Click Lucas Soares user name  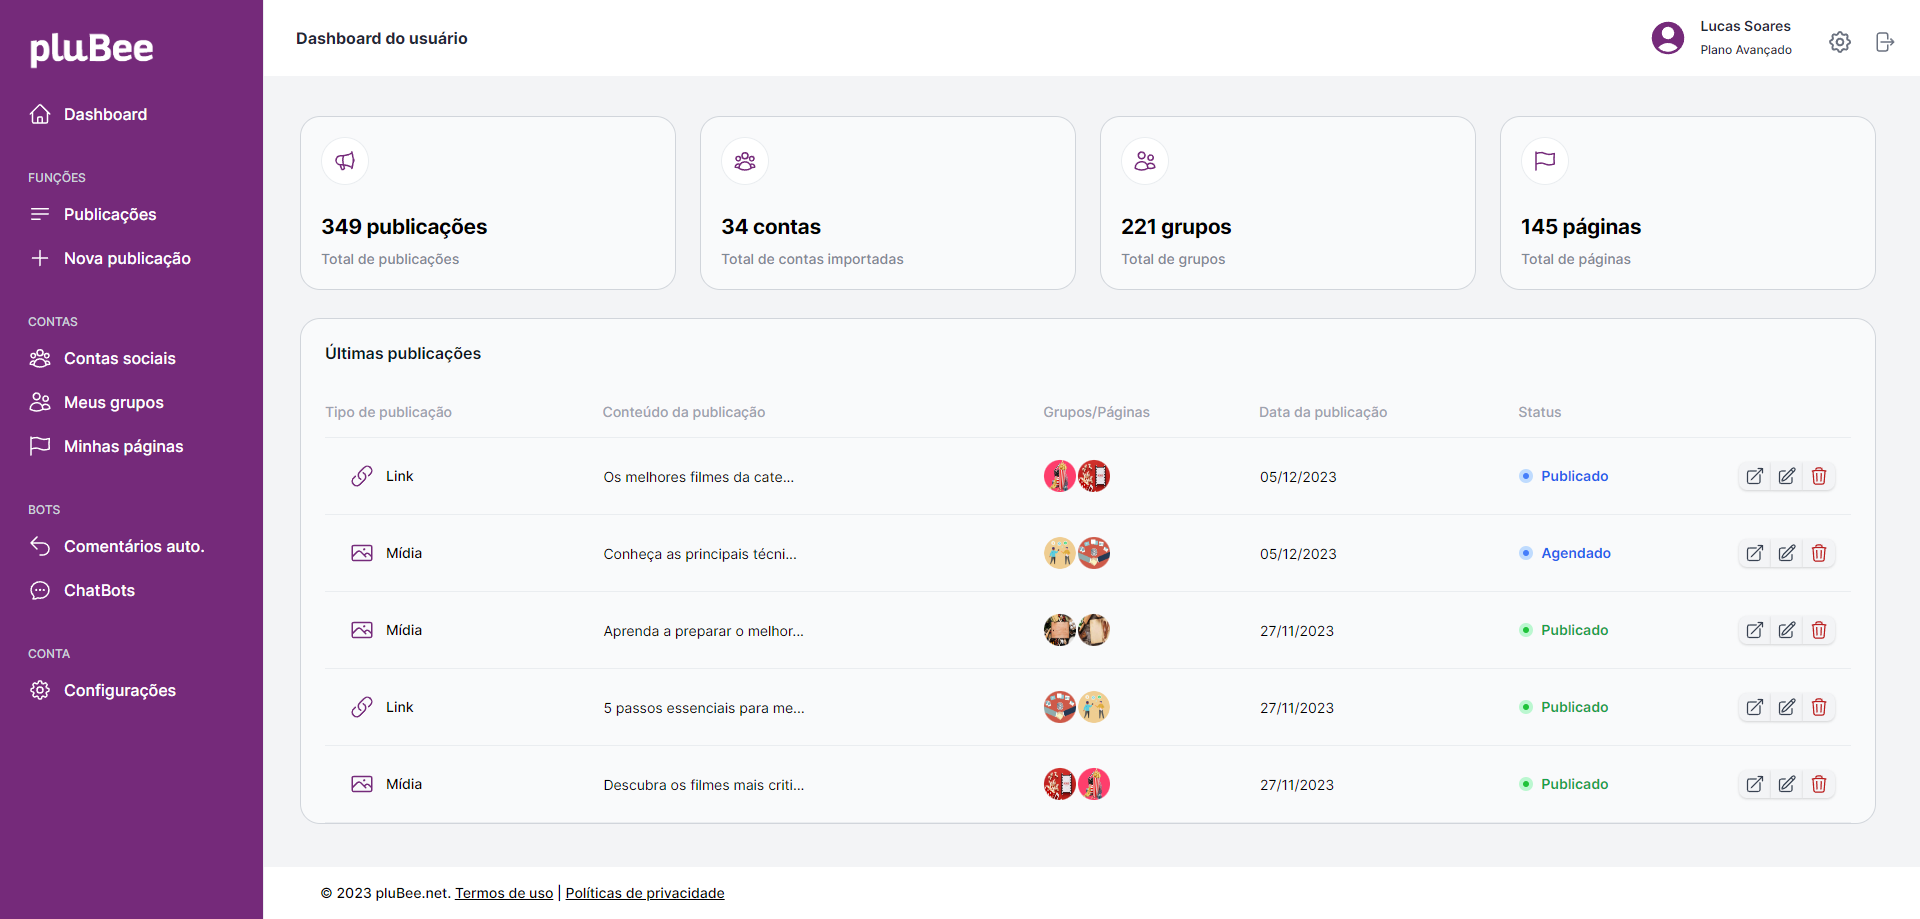1745,26
